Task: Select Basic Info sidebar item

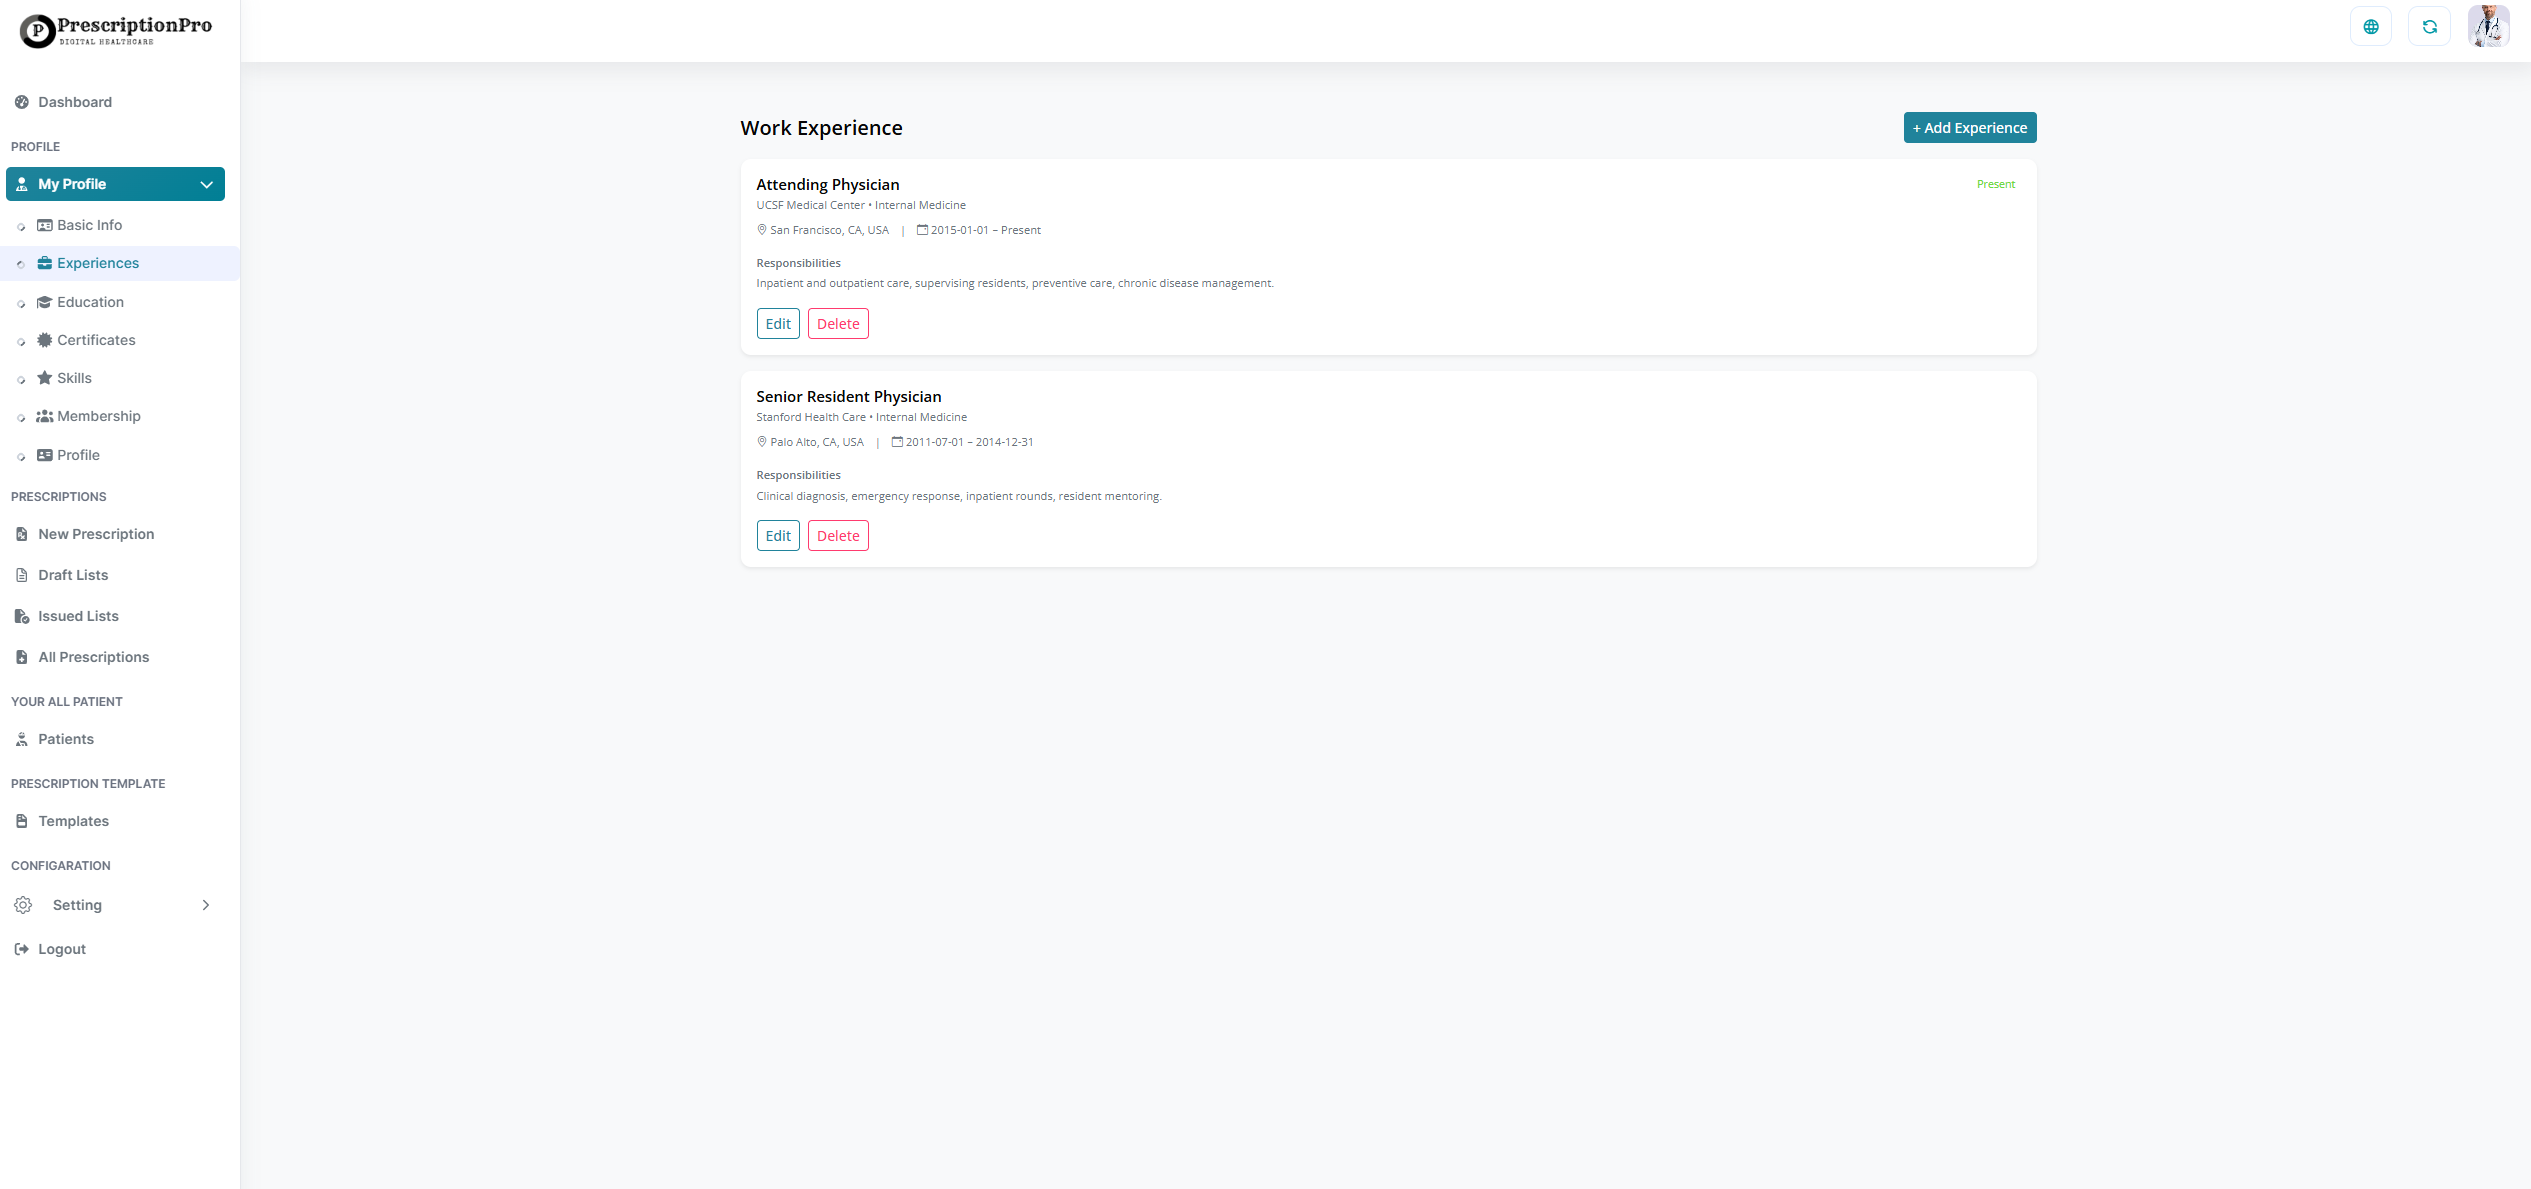Action: point(89,225)
